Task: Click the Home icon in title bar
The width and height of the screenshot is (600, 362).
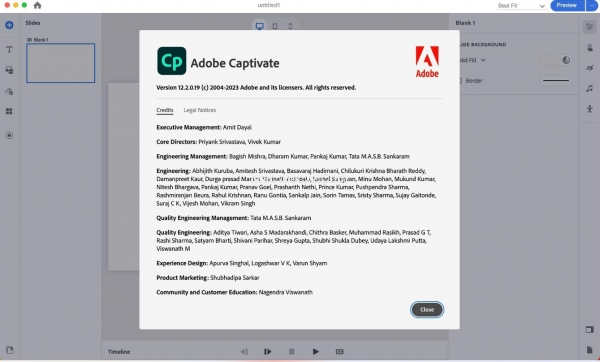Action: tap(37, 5)
